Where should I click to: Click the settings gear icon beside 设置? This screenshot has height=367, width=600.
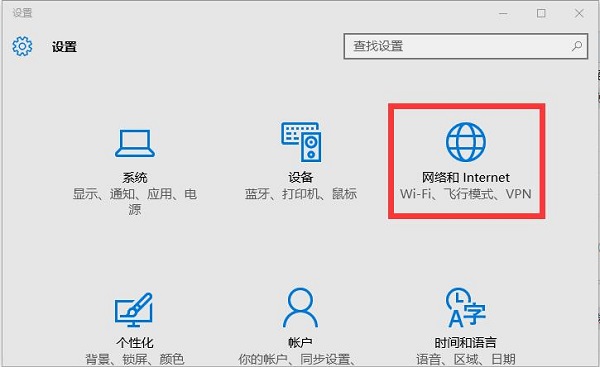click(22, 46)
